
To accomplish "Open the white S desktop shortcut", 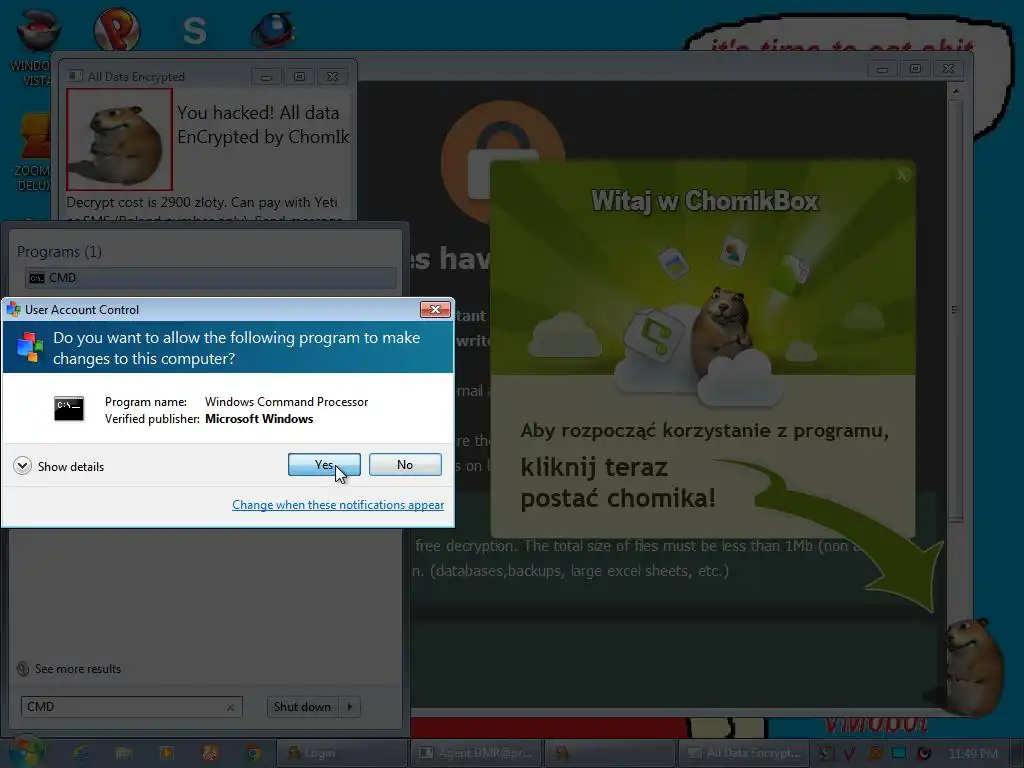I will (194, 30).
